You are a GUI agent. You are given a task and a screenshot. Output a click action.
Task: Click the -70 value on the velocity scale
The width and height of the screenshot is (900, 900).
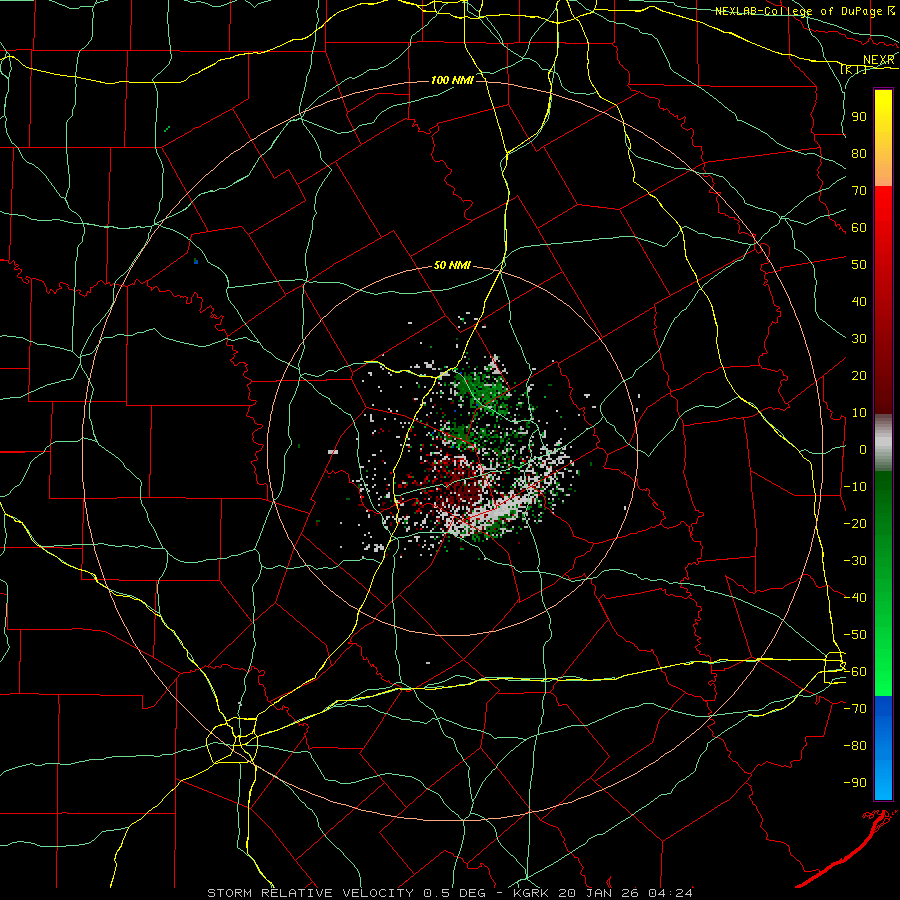click(x=855, y=709)
